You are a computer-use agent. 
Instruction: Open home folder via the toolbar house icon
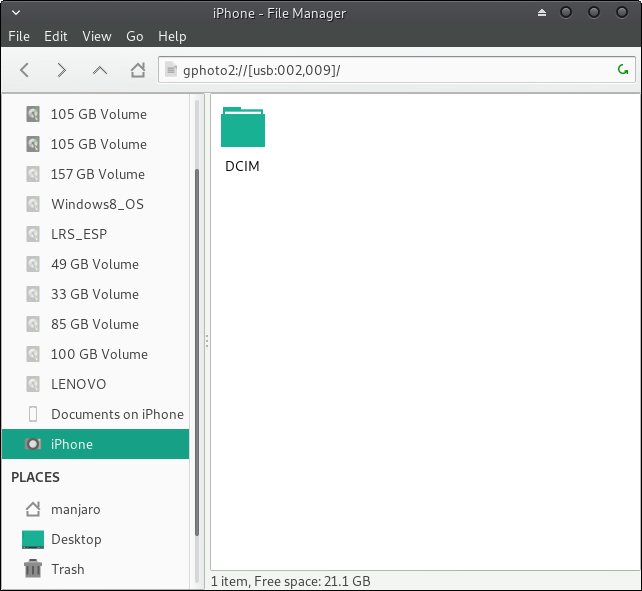point(138,70)
